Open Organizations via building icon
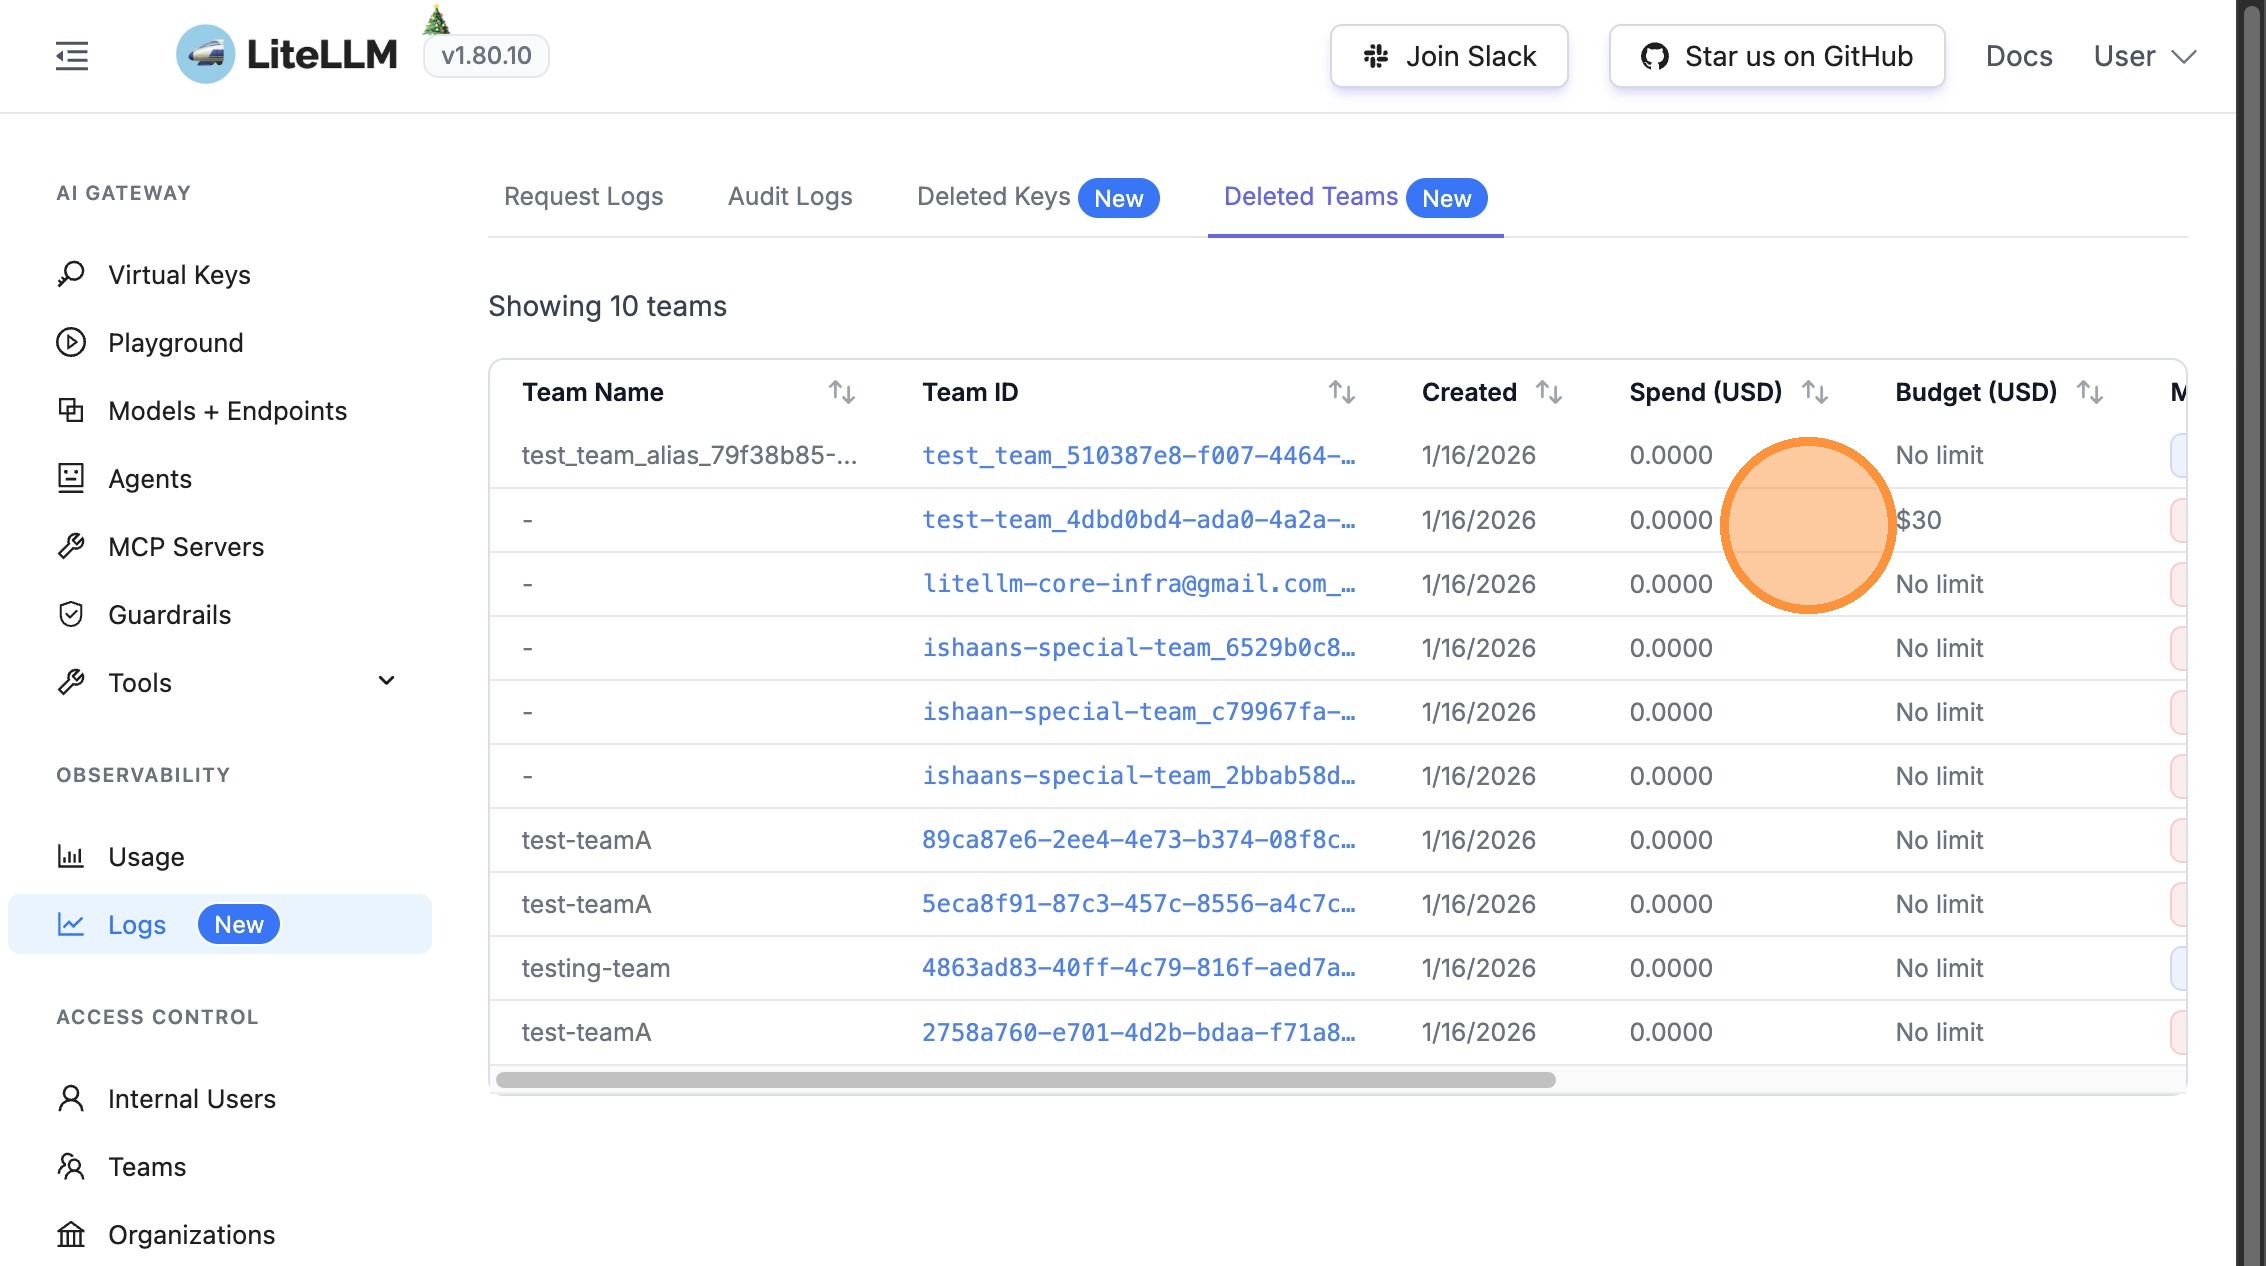 pyautogui.click(x=71, y=1234)
